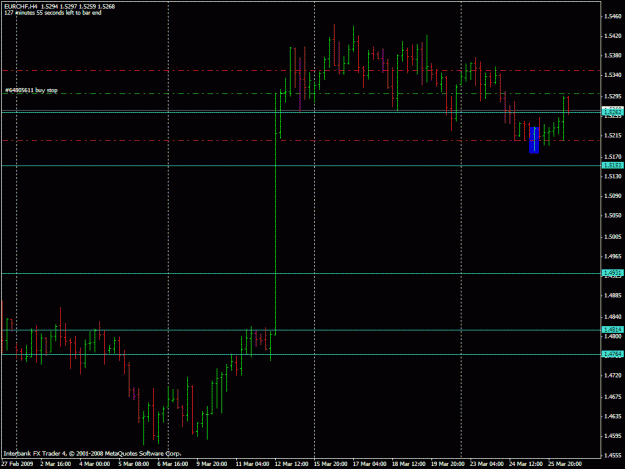The image size is (625, 469).
Task: Click the 1.5130 price scale value
Action: coord(613,176)
